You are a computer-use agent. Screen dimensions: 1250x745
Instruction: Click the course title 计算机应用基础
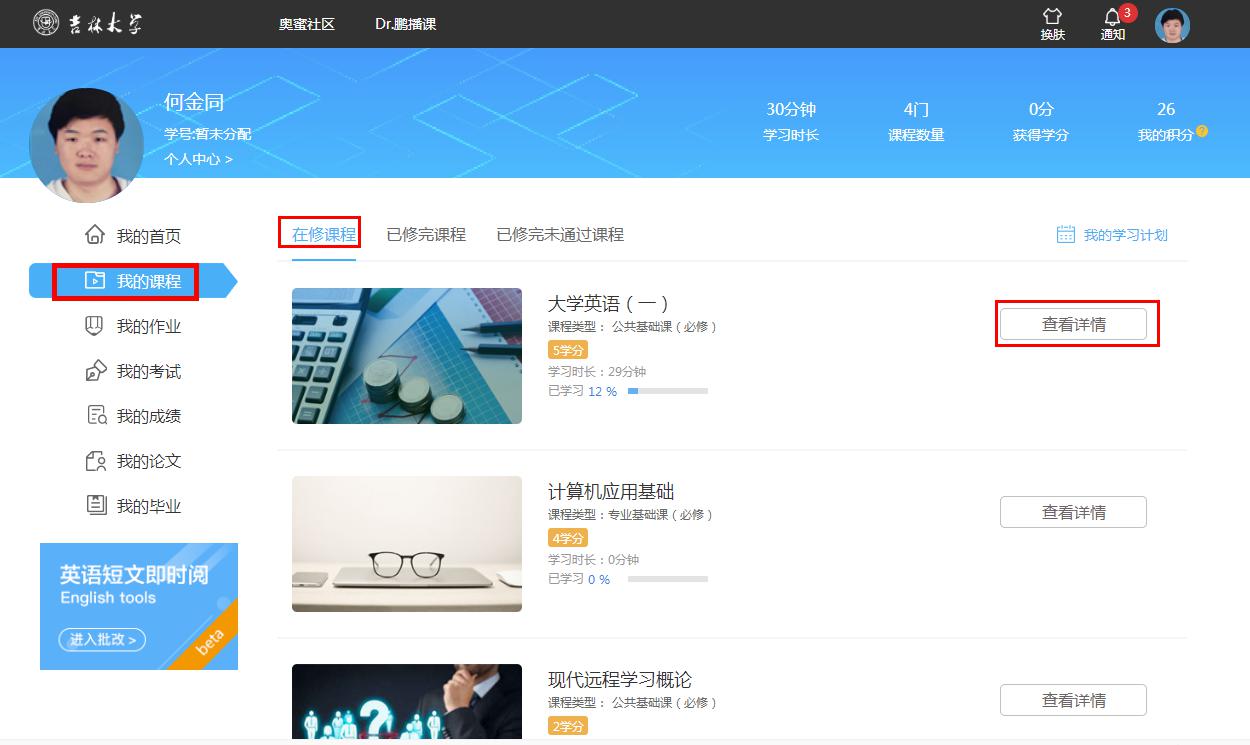click(611, 491)
